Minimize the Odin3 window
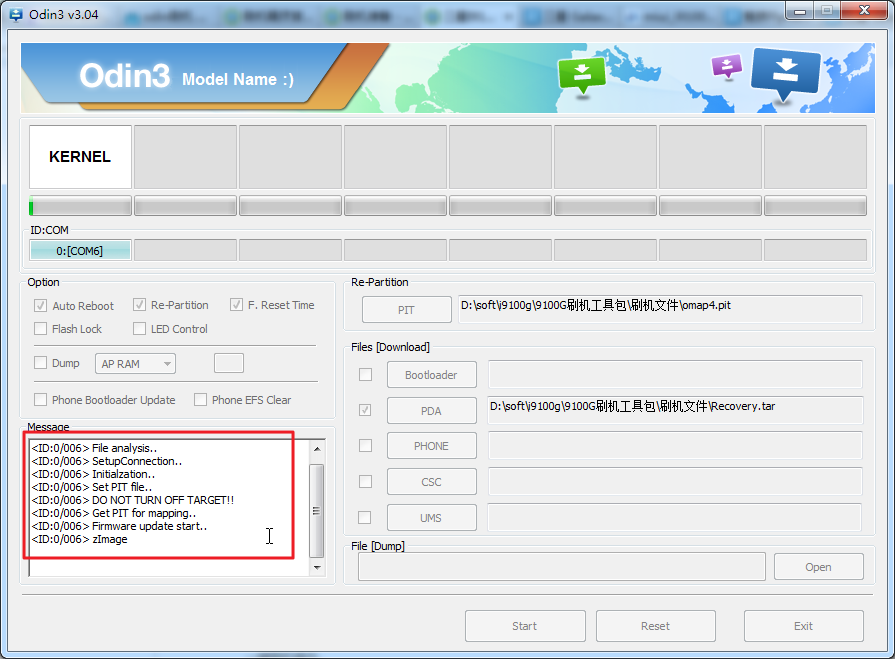Viewport: 895px width, 659px height. [x=800, y=11]
